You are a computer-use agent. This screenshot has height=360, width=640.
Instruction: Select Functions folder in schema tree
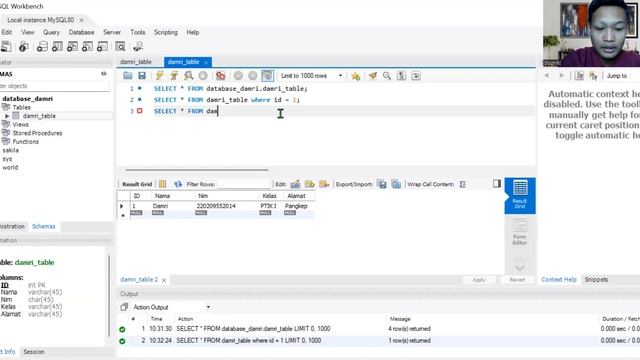click(x=25, y=142)
